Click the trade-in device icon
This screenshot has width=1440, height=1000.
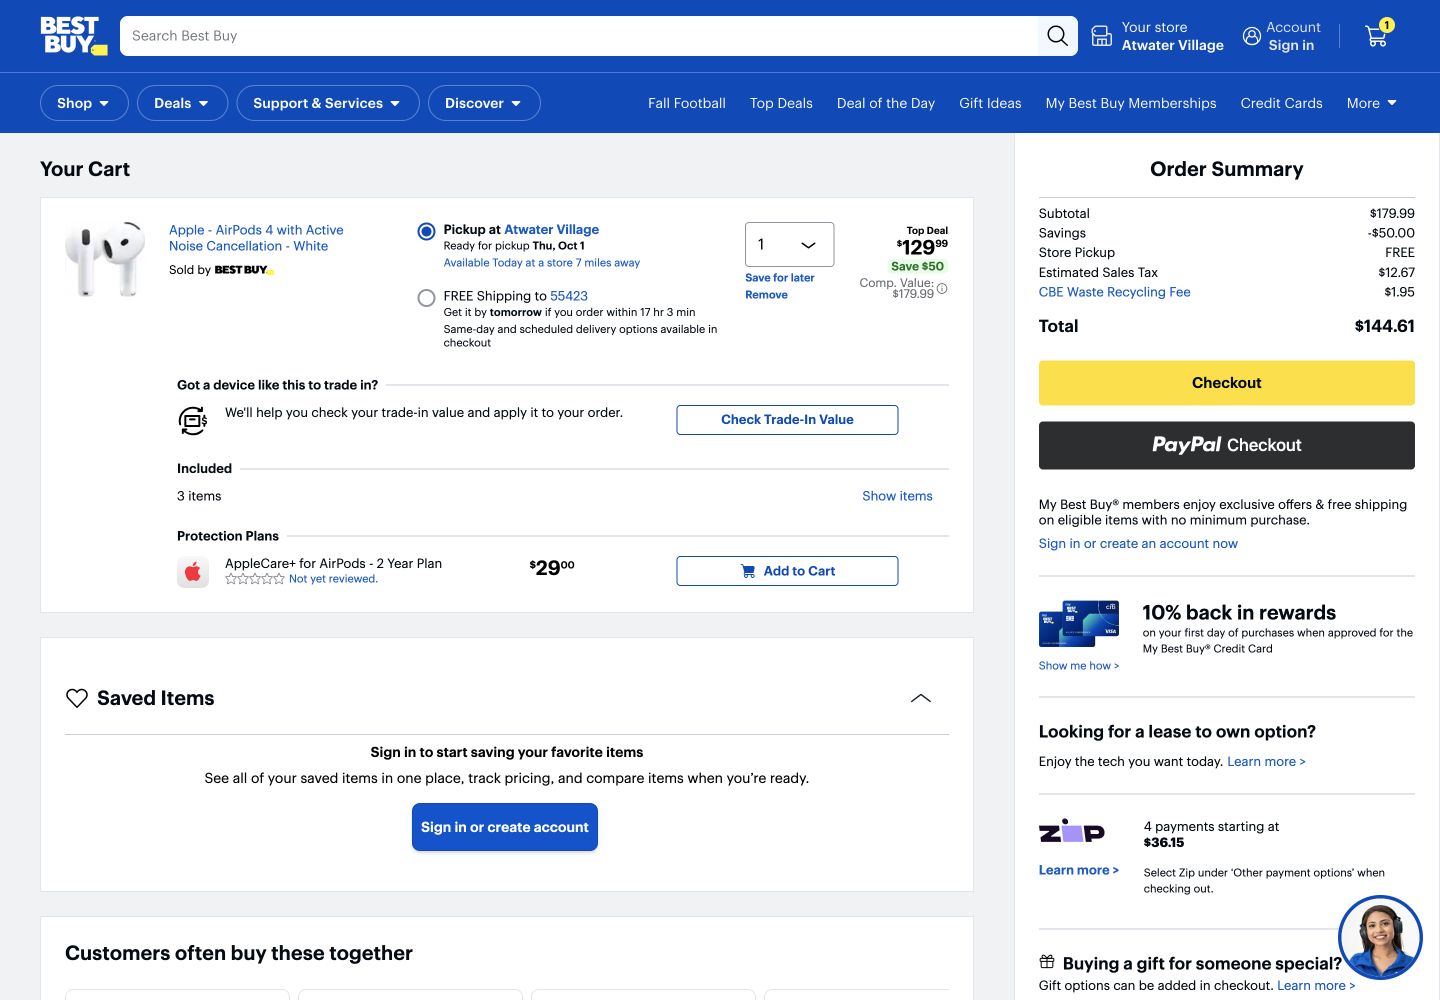pyautogui.click(x=193, y=421)
